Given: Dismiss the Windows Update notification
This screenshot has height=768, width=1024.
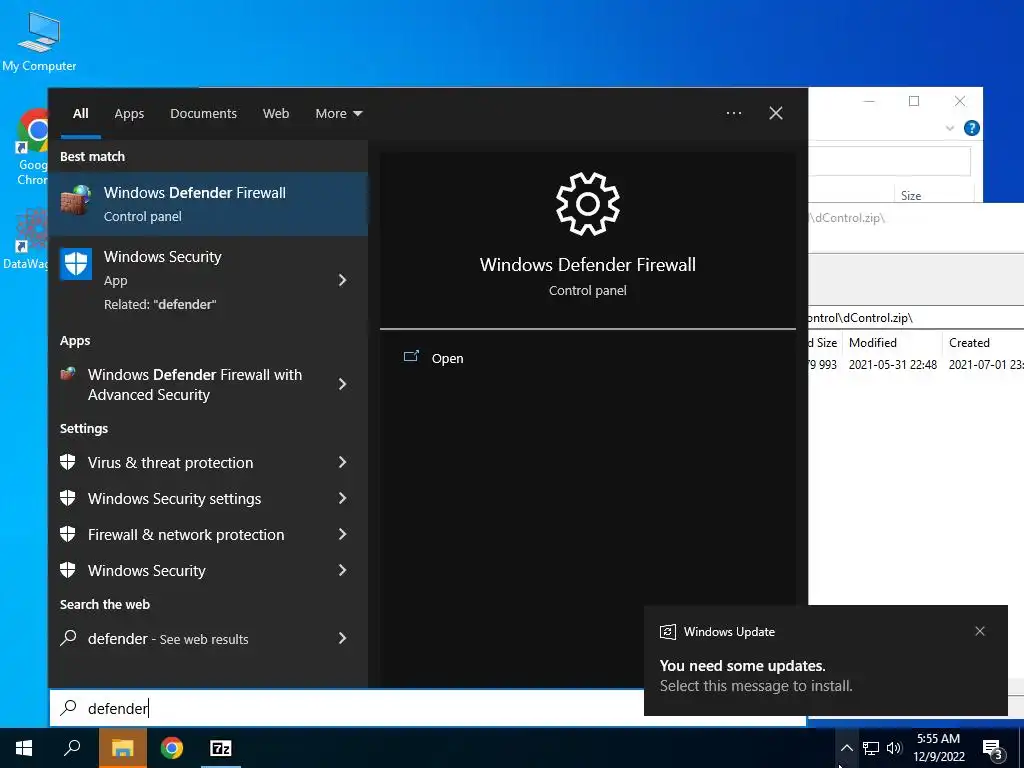Looking at the screenshot, I should tap(980, 631).
